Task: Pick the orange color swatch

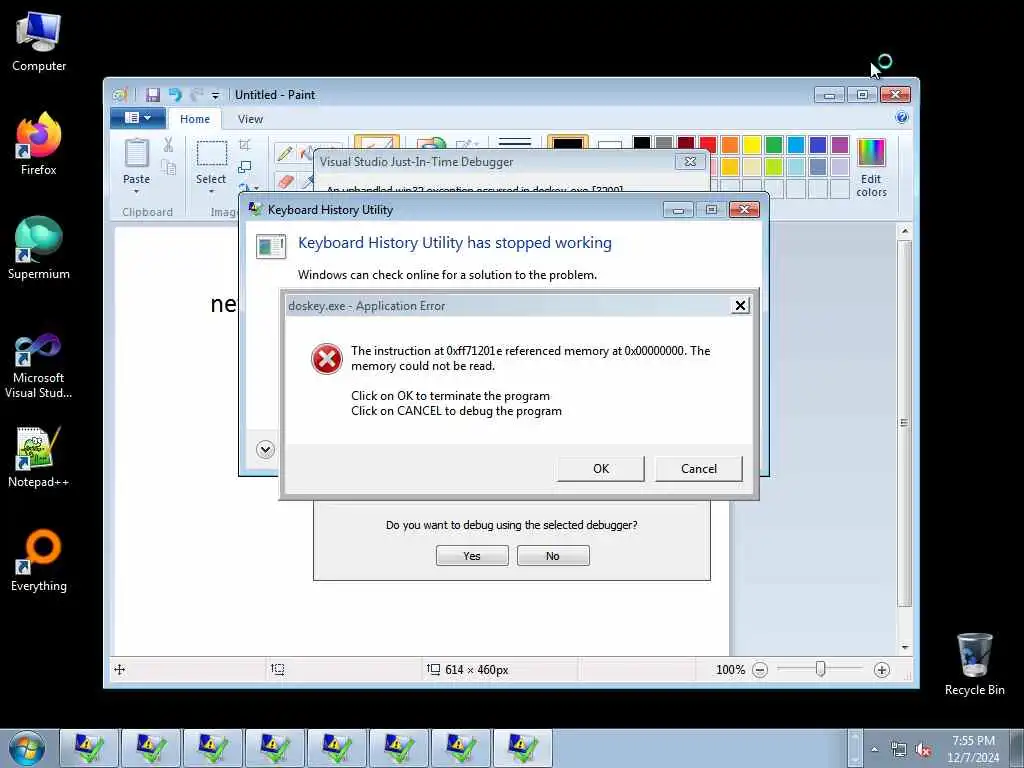Action: (730, 144)
